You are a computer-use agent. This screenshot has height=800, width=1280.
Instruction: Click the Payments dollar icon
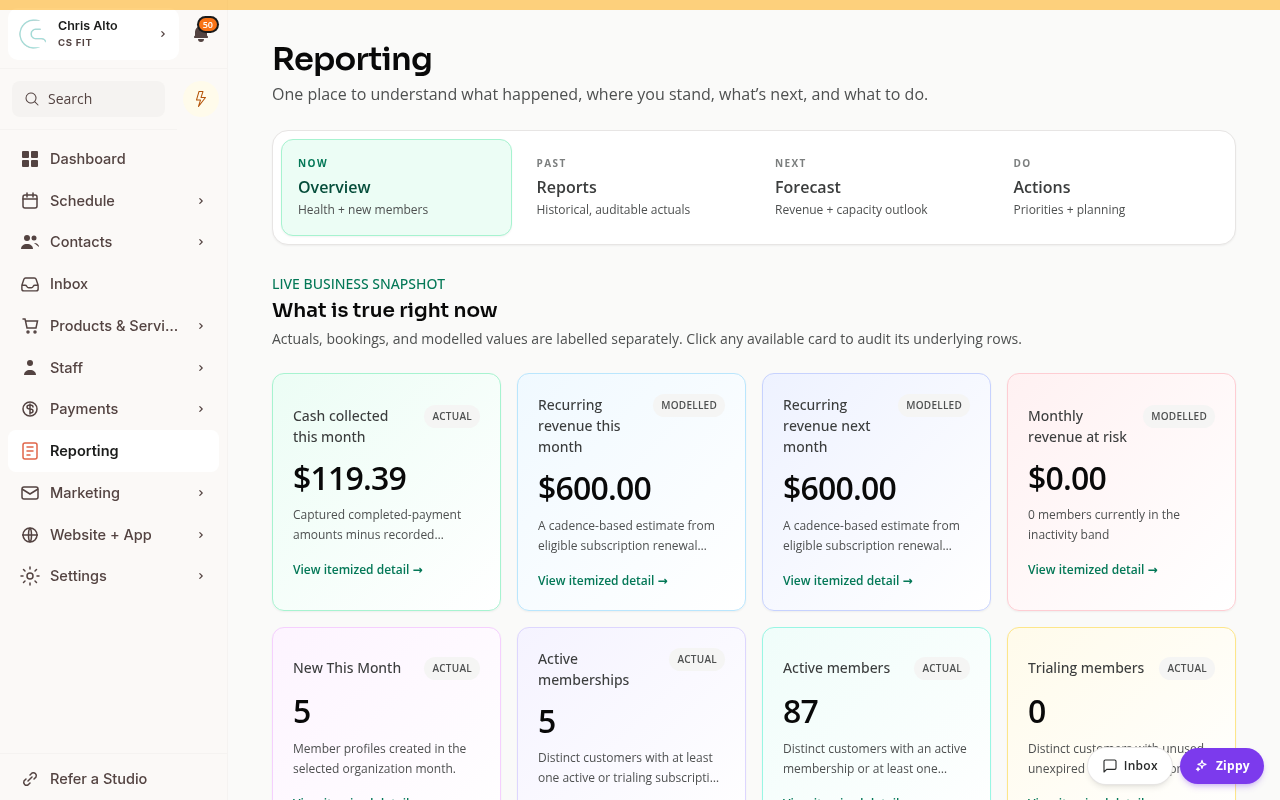[30, 409]
